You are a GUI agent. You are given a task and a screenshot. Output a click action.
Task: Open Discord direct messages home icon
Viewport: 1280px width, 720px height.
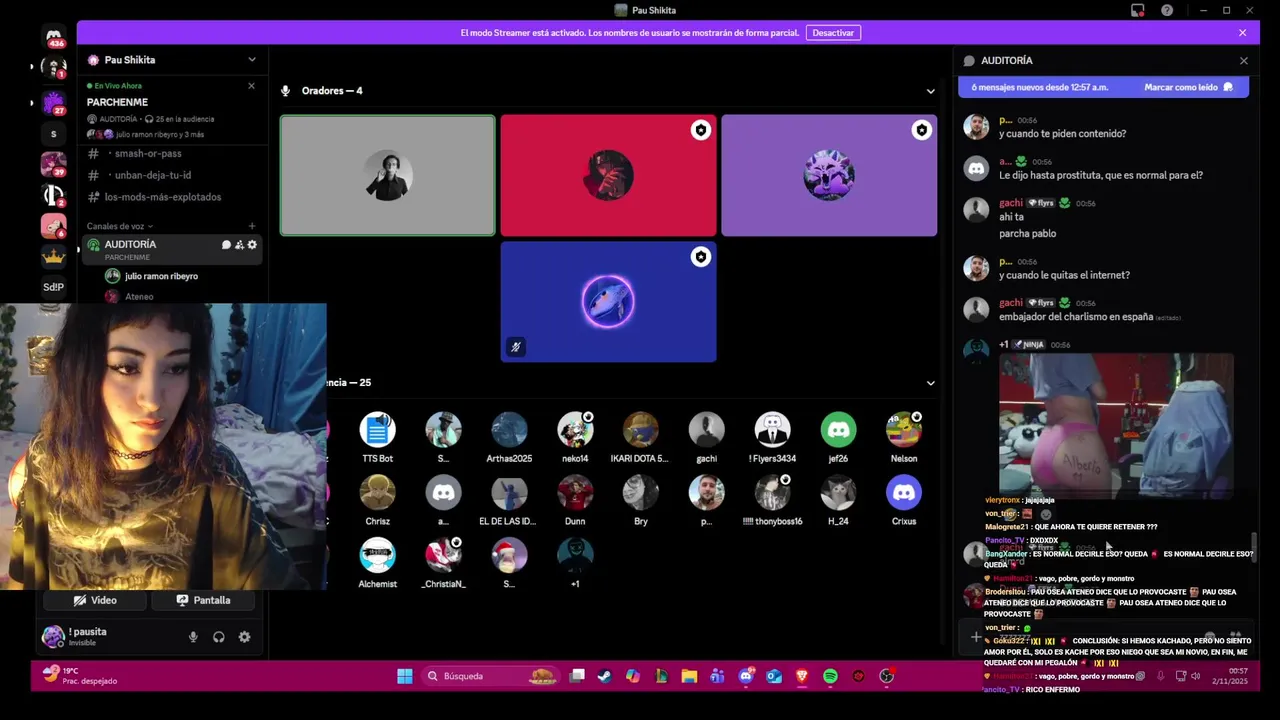point(54,37)
